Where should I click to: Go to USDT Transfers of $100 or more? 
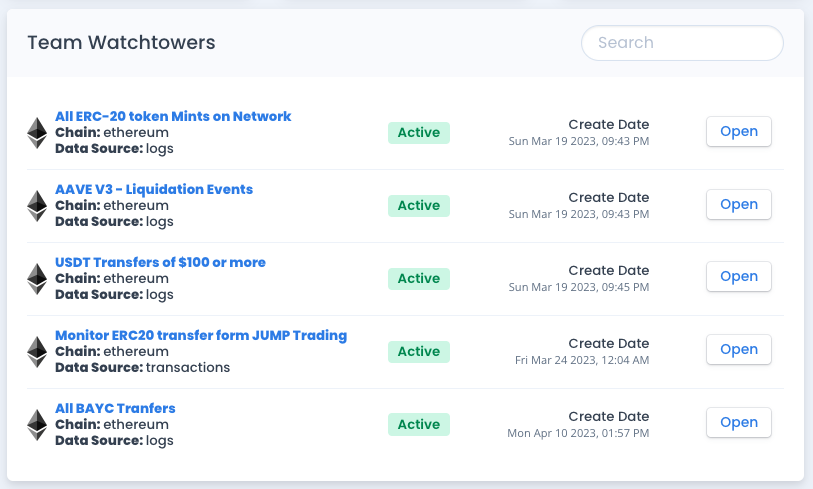[x=160, y=262]
